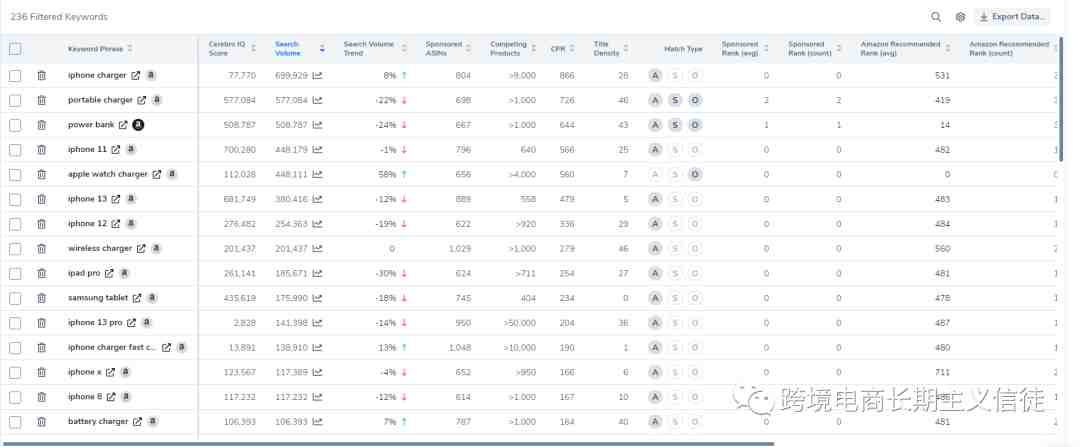Sort by Search Volume column
This screenshot has height=447, width=1080.
(322, 49)
